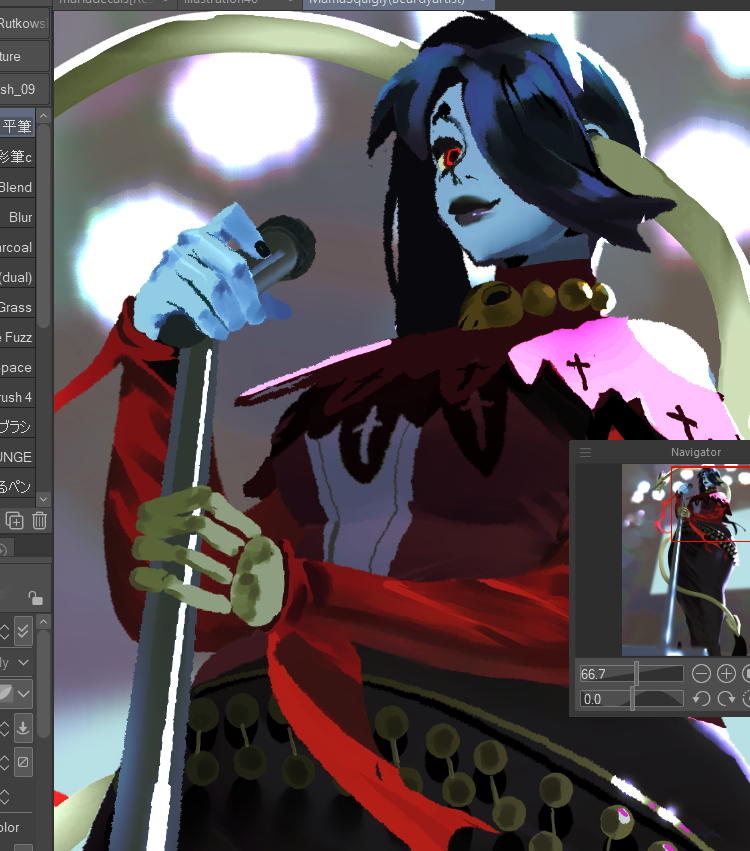Click brush list scroll-down arrow

44,499
